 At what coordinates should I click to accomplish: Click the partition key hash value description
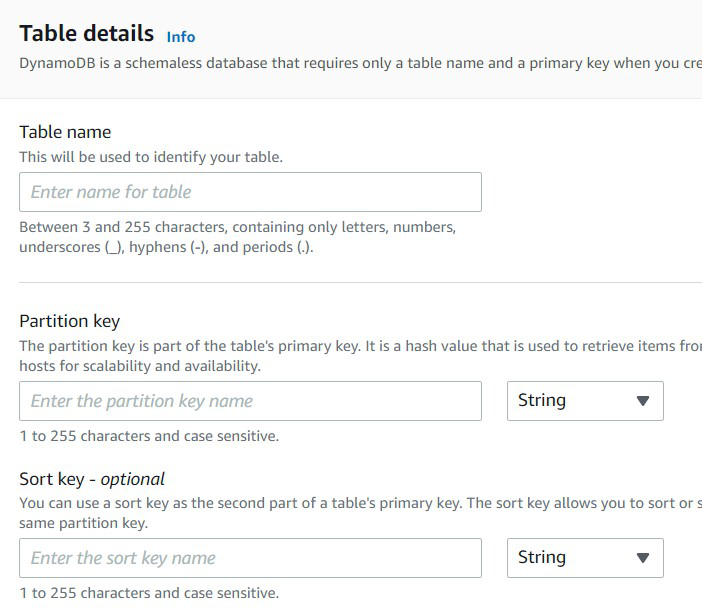click(x=360, y=356)
